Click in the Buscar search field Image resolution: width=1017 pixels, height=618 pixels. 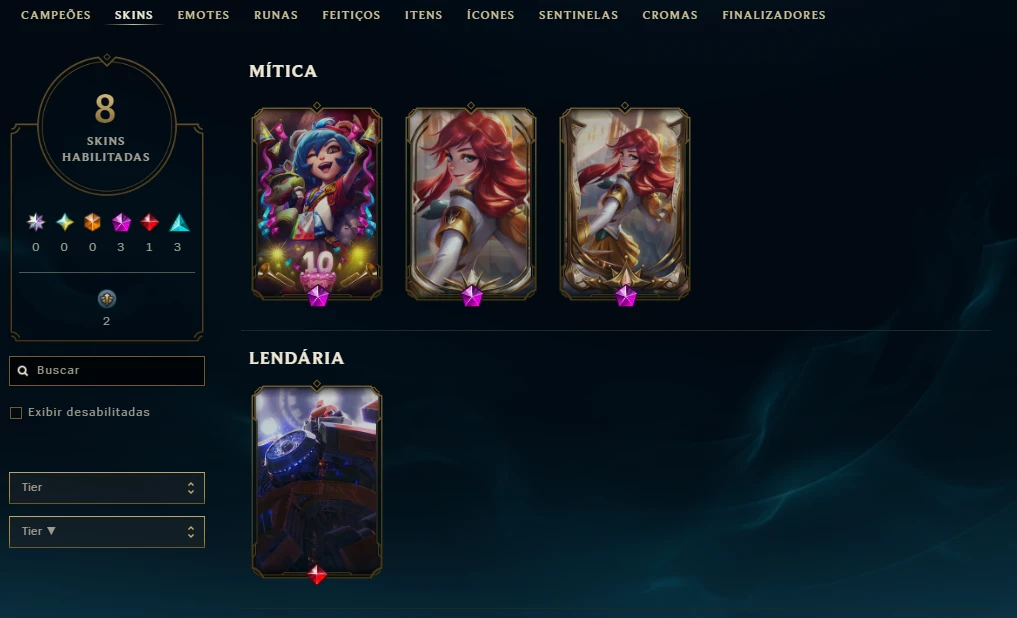coord(107,370)
